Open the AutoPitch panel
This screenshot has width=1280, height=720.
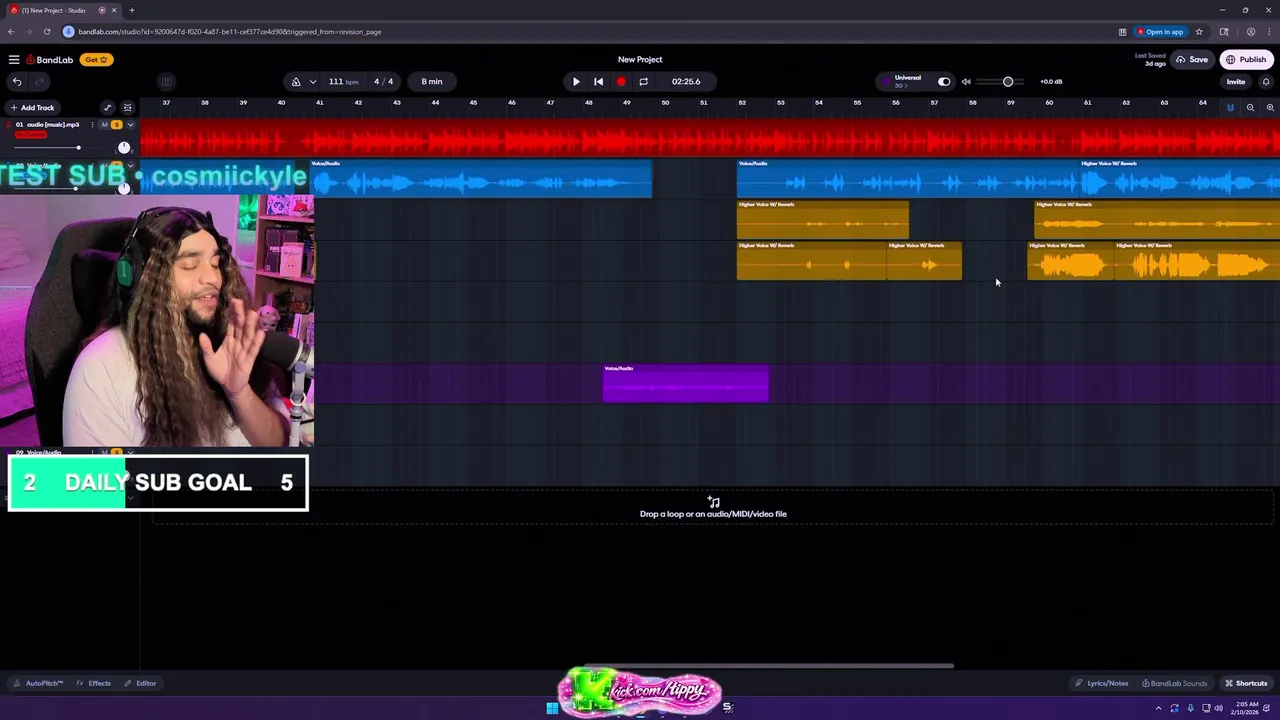pos(38,683)
